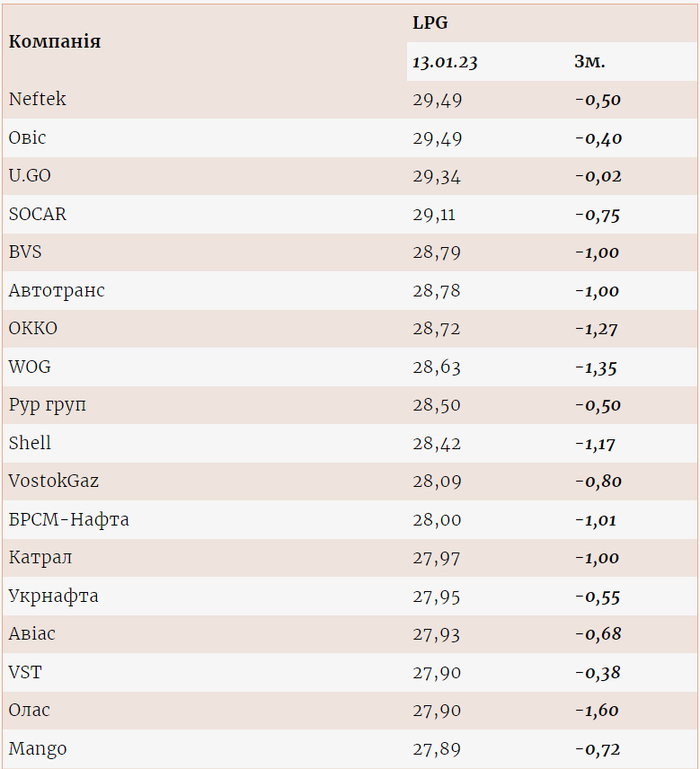Click the Овіс company cell
This screenshot has width=700, height=769.
[x=28, y=137]
